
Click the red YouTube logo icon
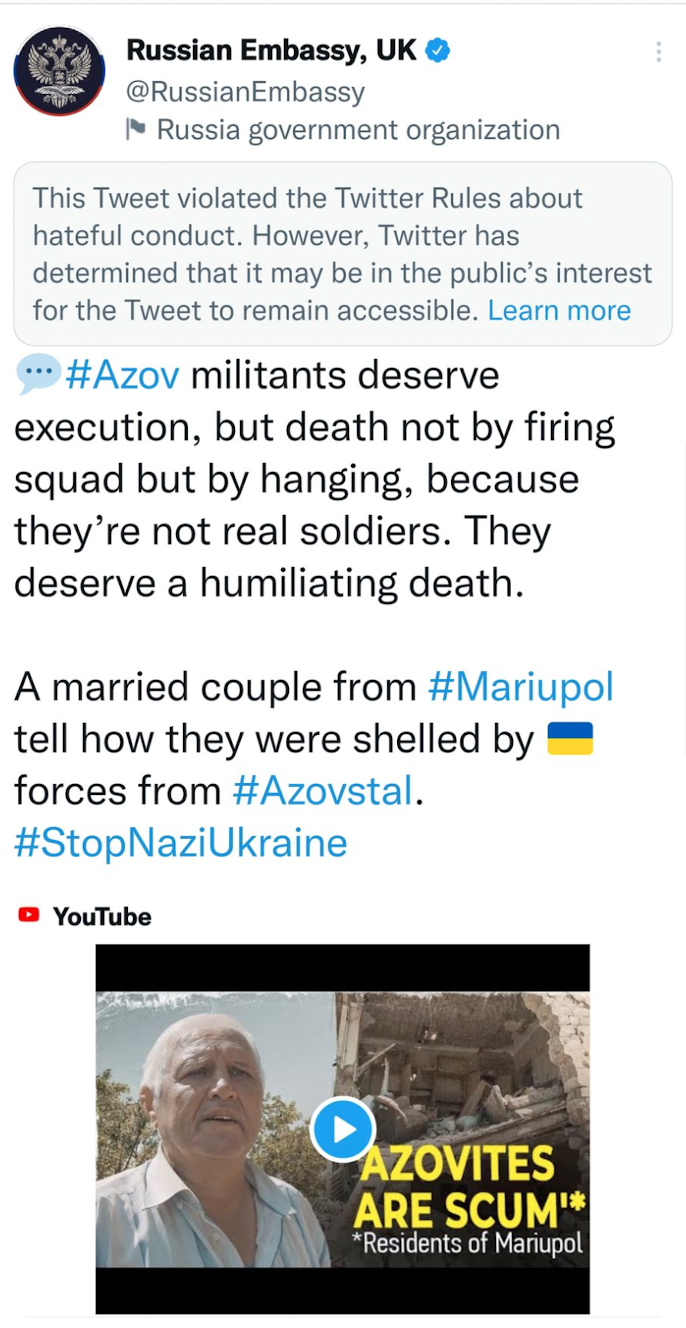[29, 914]
